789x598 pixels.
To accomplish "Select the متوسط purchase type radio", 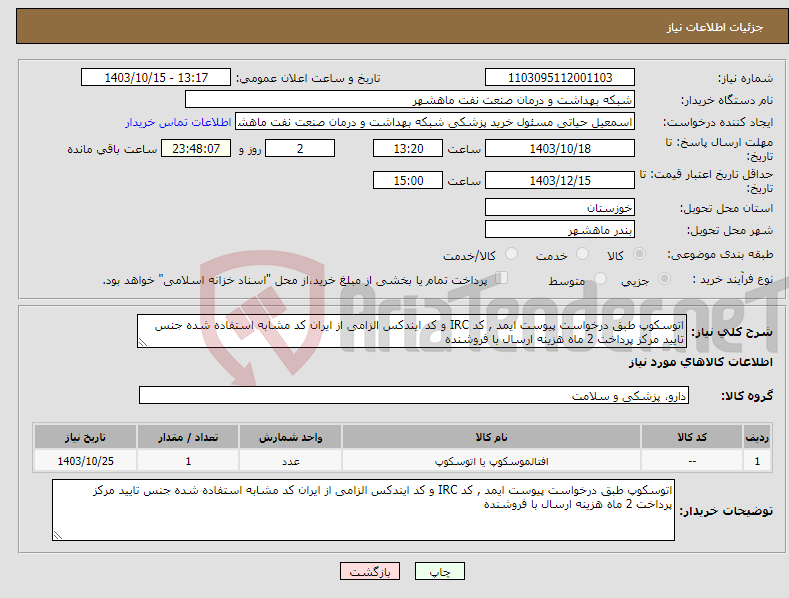I will click(x=600, y=278).
